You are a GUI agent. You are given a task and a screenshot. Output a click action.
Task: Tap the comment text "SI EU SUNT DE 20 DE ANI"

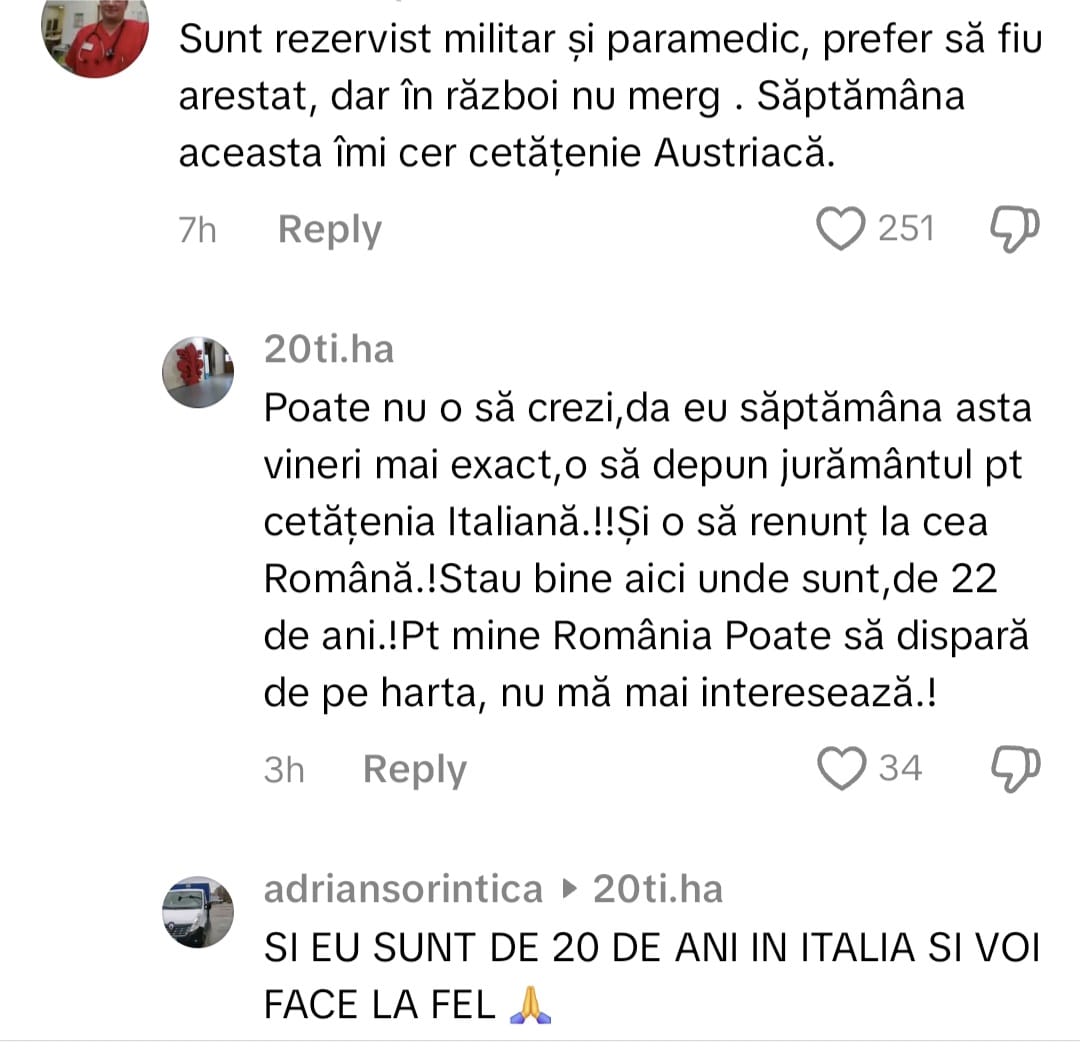click(652, 975)
